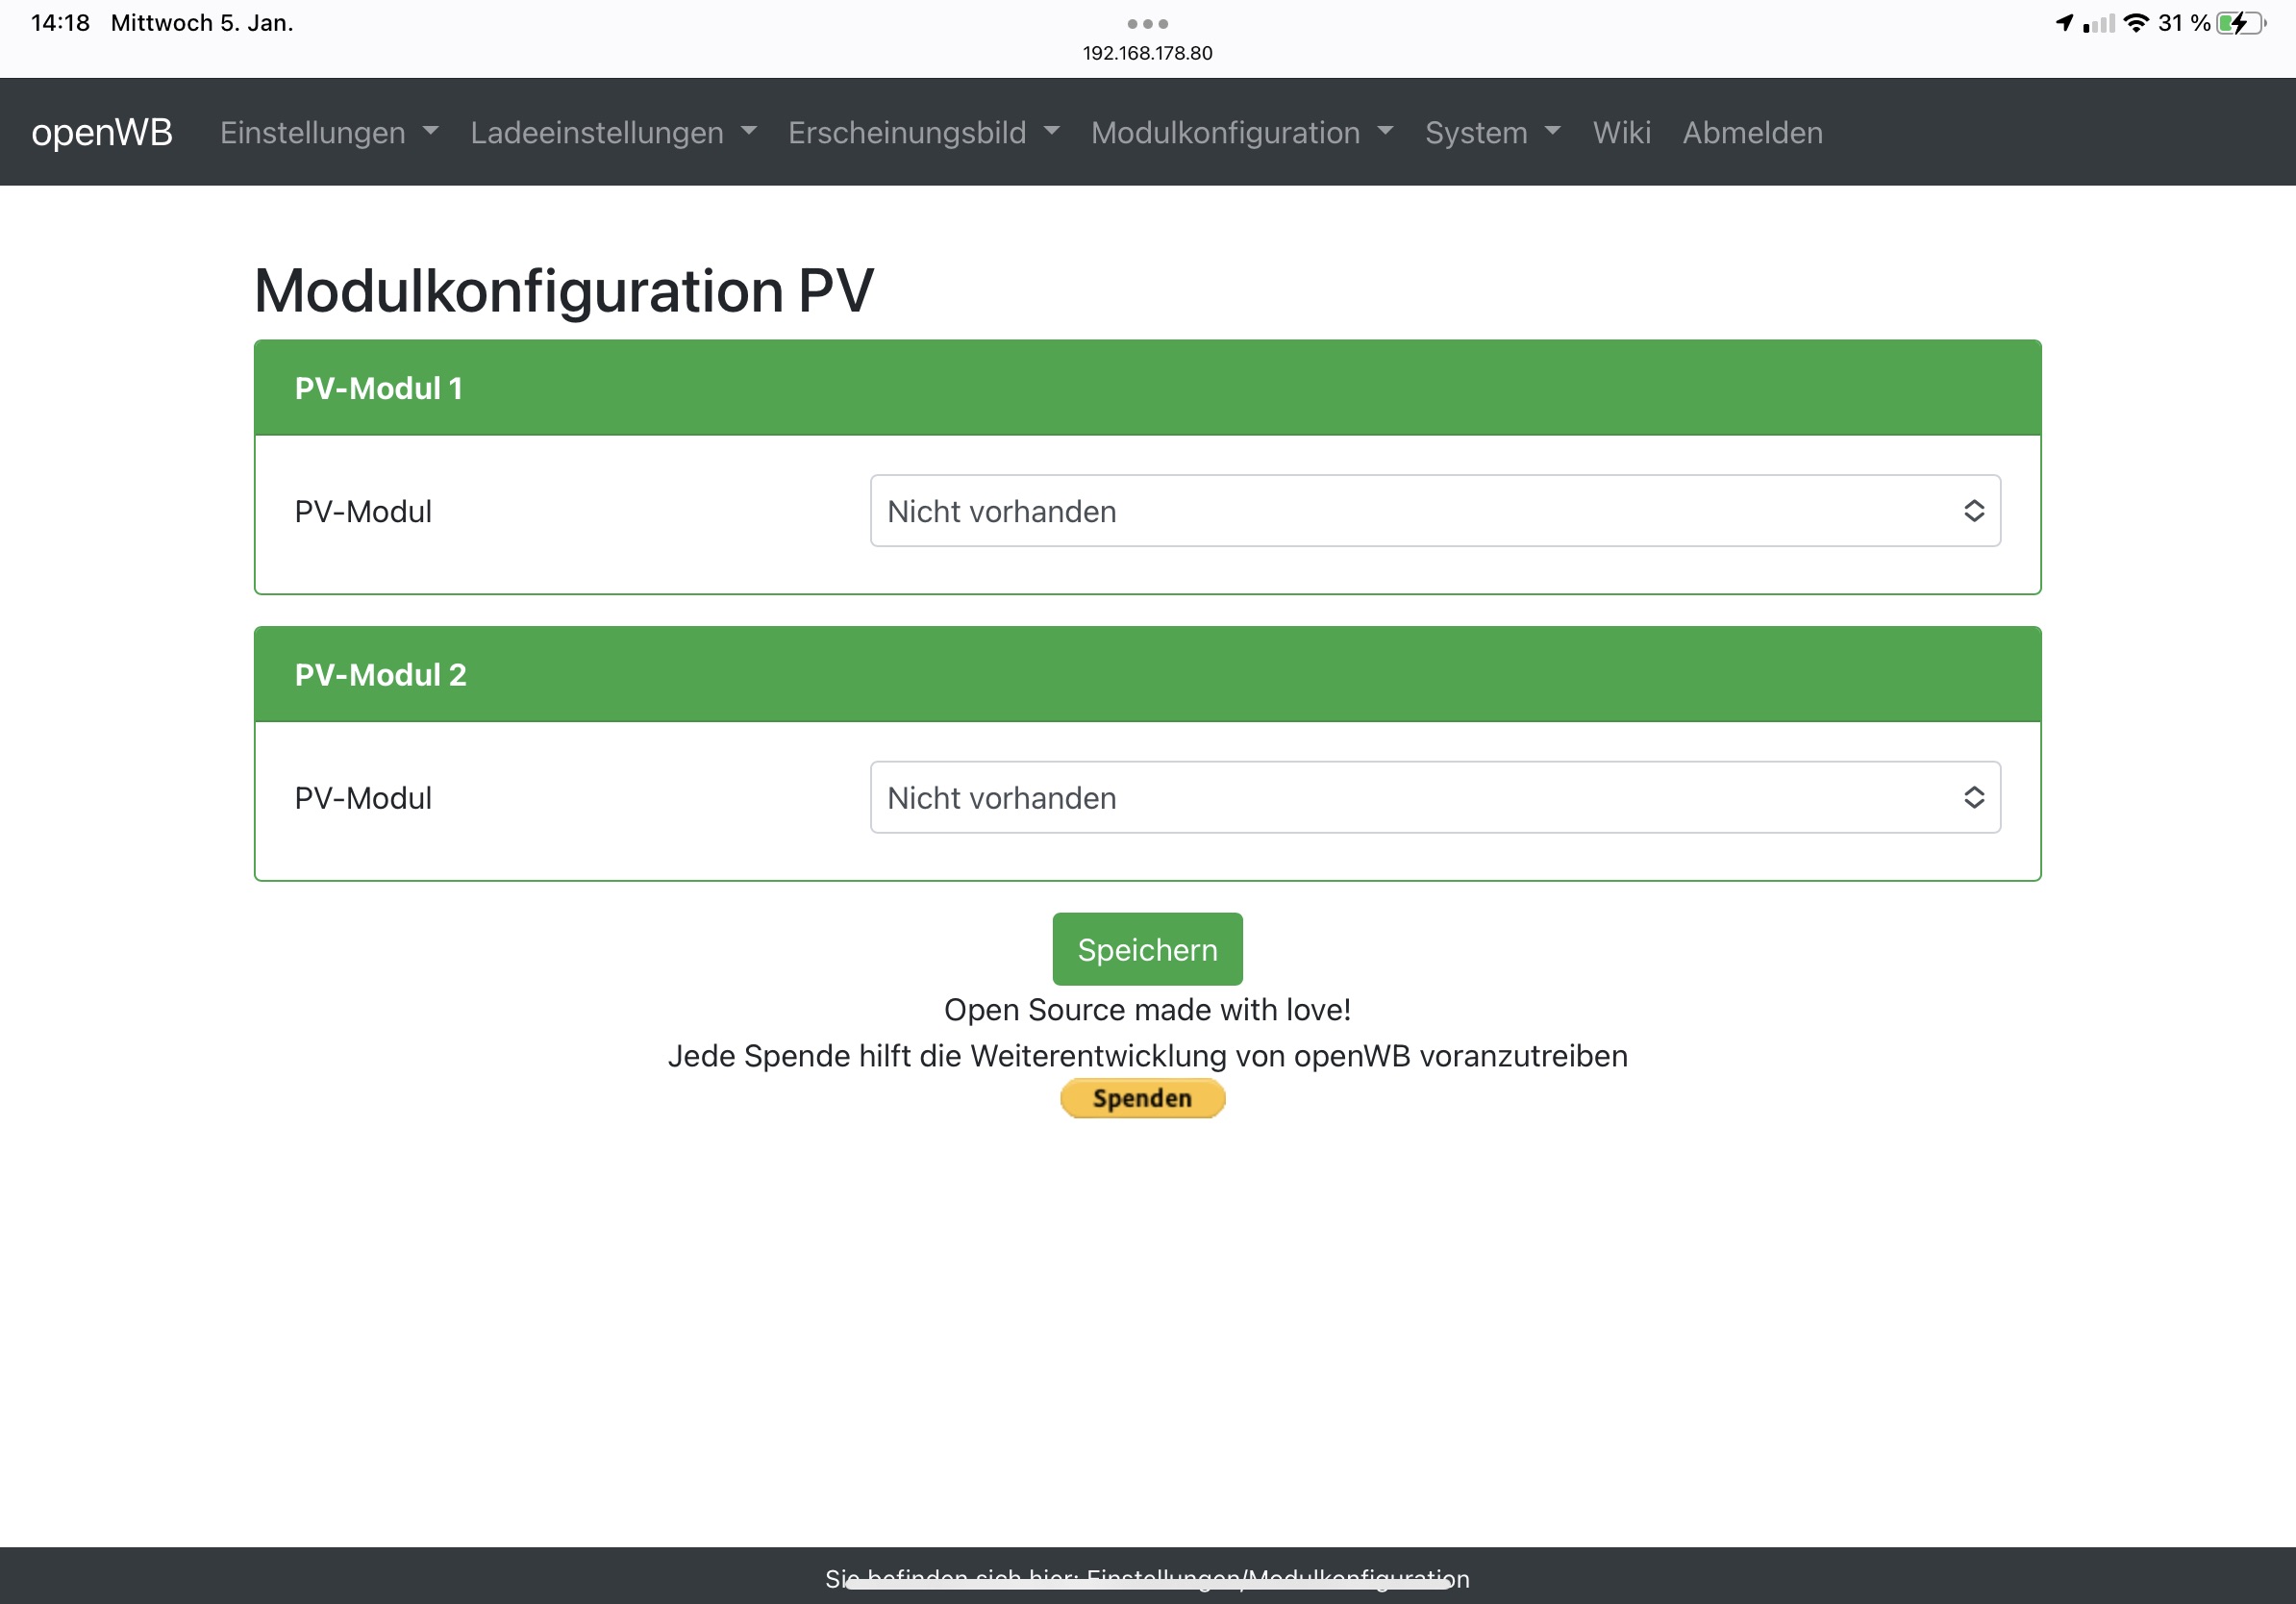Click the PV-Modul 2 up-down chevron icon
Screen dimensions: 2296x1604
pos(1973,797)
